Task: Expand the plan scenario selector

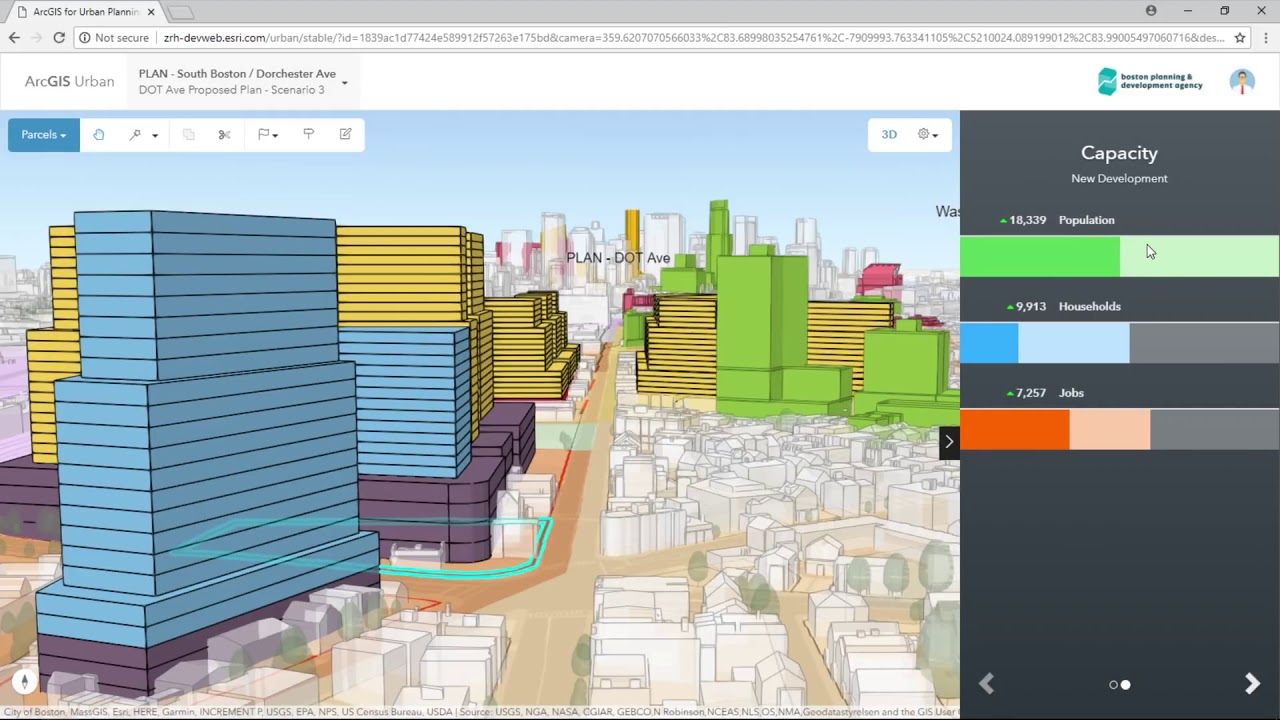Action: point(344,82)
